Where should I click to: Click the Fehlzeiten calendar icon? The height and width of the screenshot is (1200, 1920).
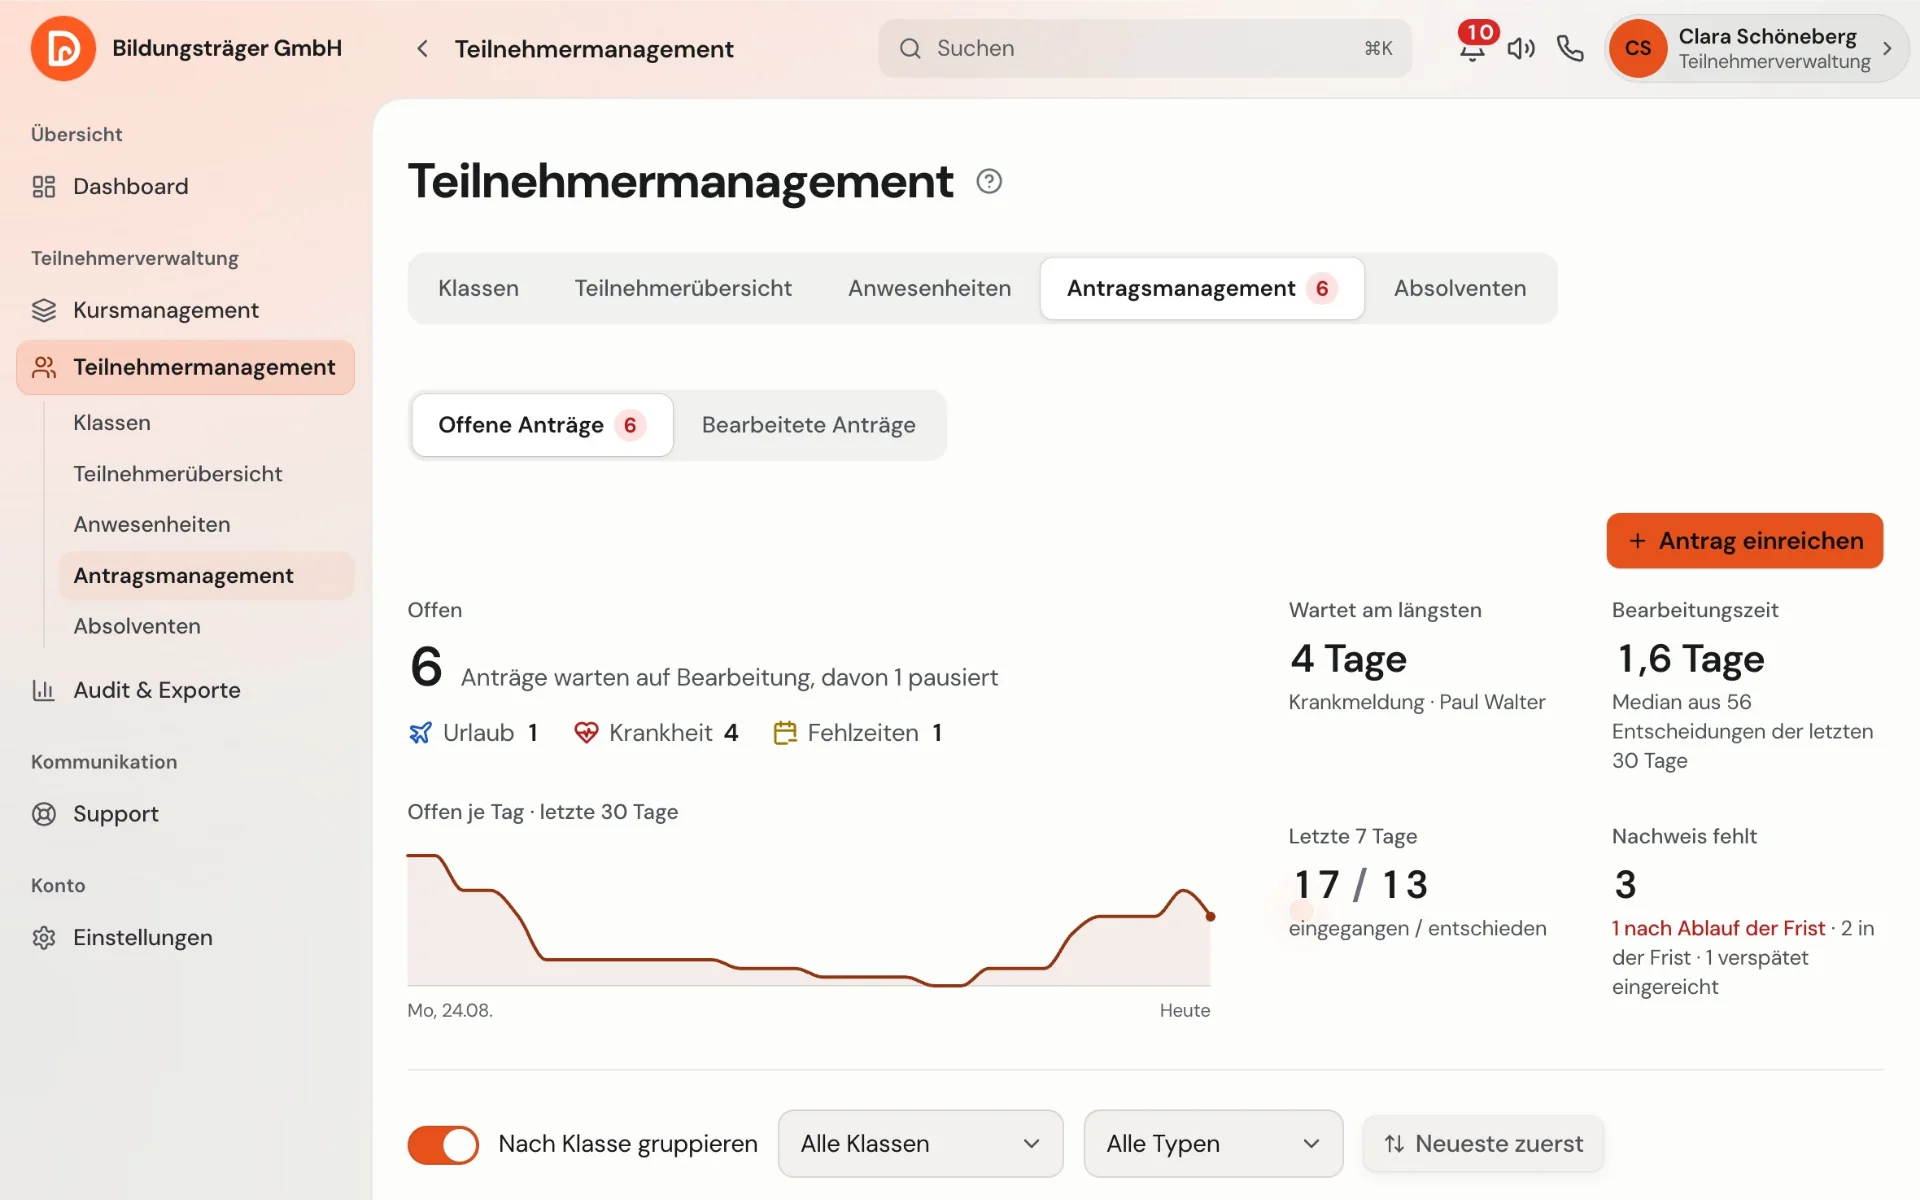(x=785, y=733)
